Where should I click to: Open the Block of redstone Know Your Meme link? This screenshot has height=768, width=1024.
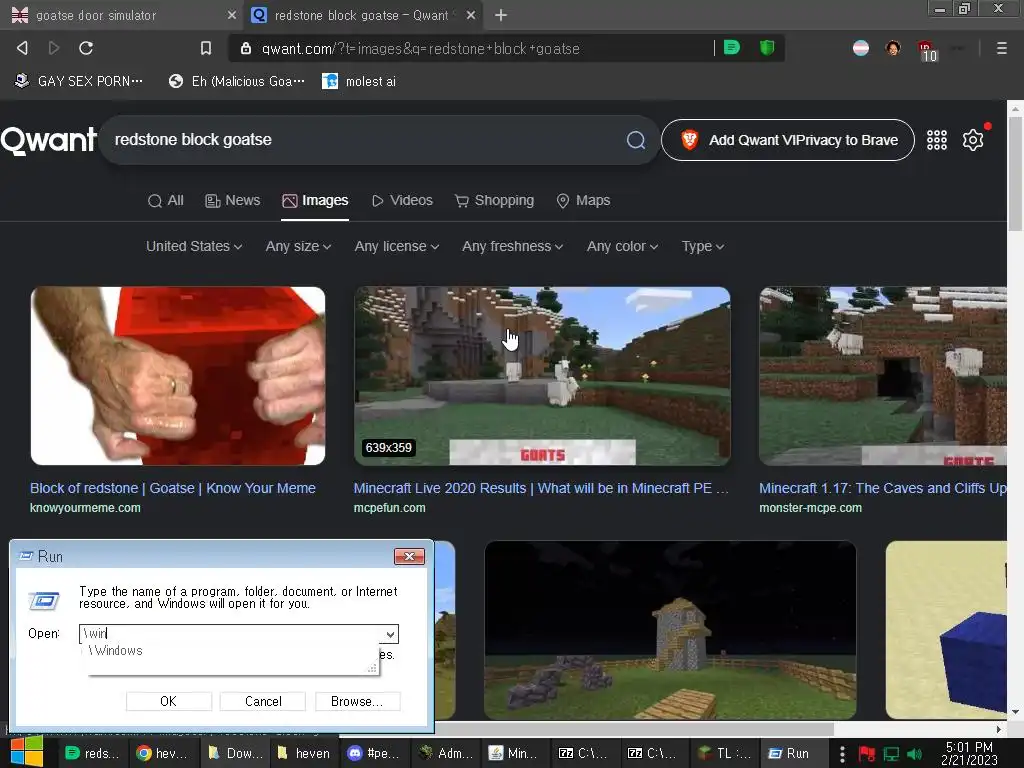(x=173, y=488)
